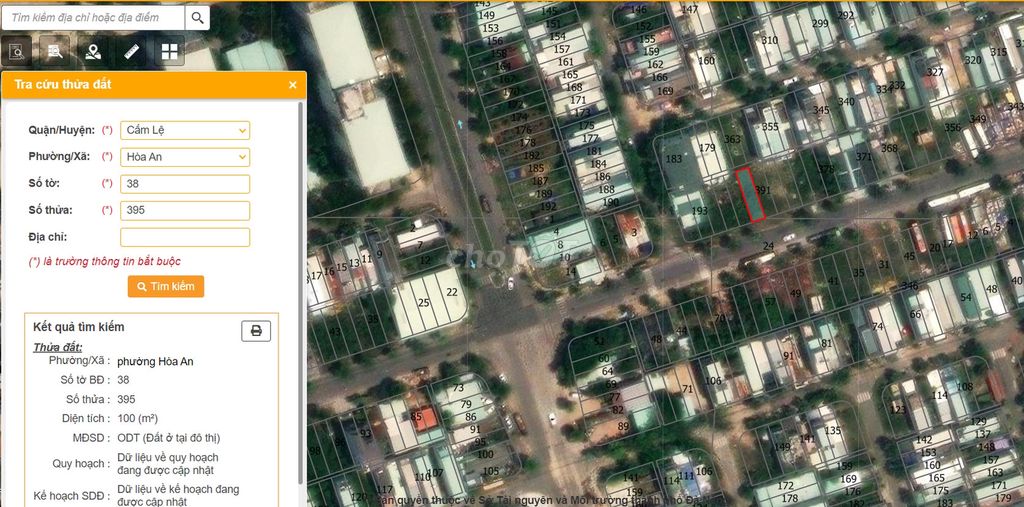Click parcel 22 on the map
The height and width of the screenshot is (507, 1024).
point(452,292)
